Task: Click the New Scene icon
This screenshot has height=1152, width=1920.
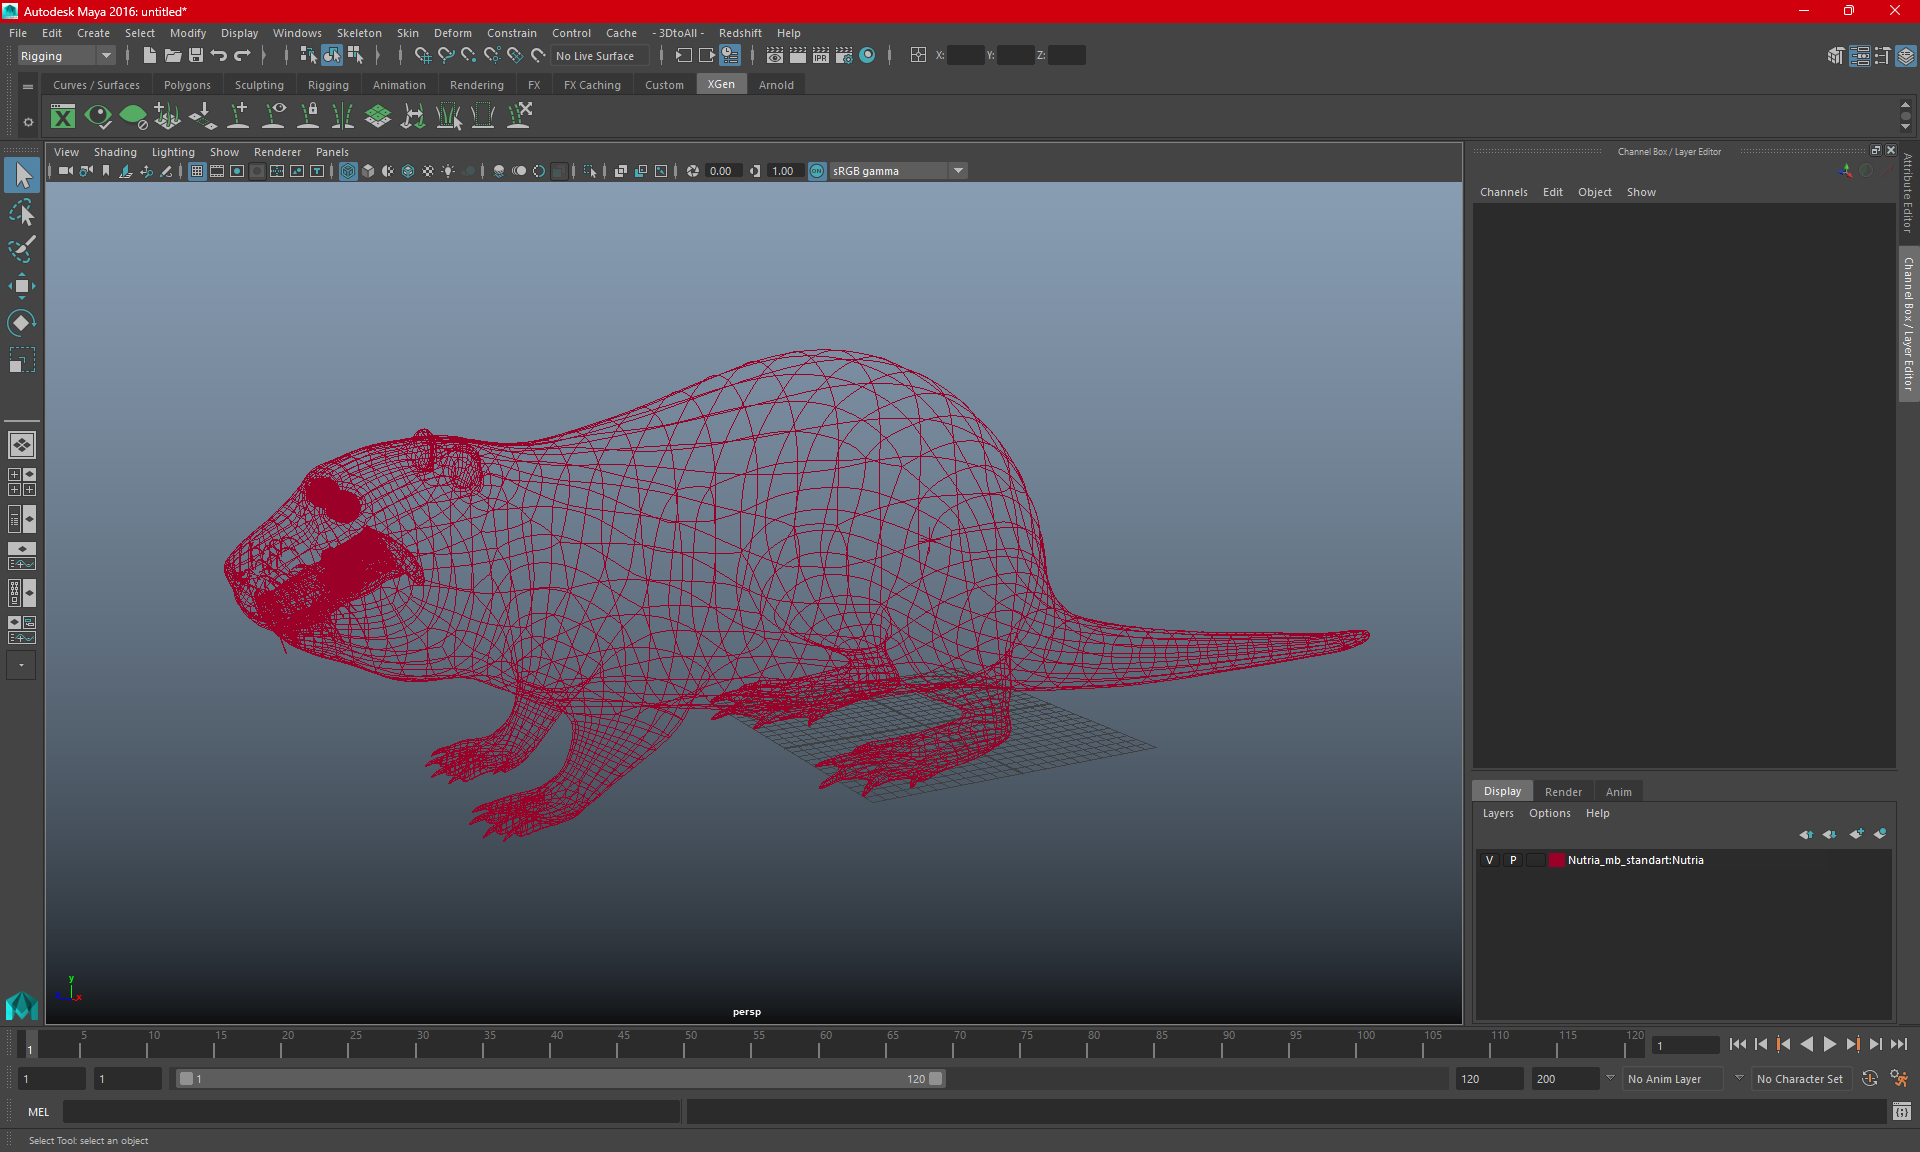Action: tap(149, 56)
